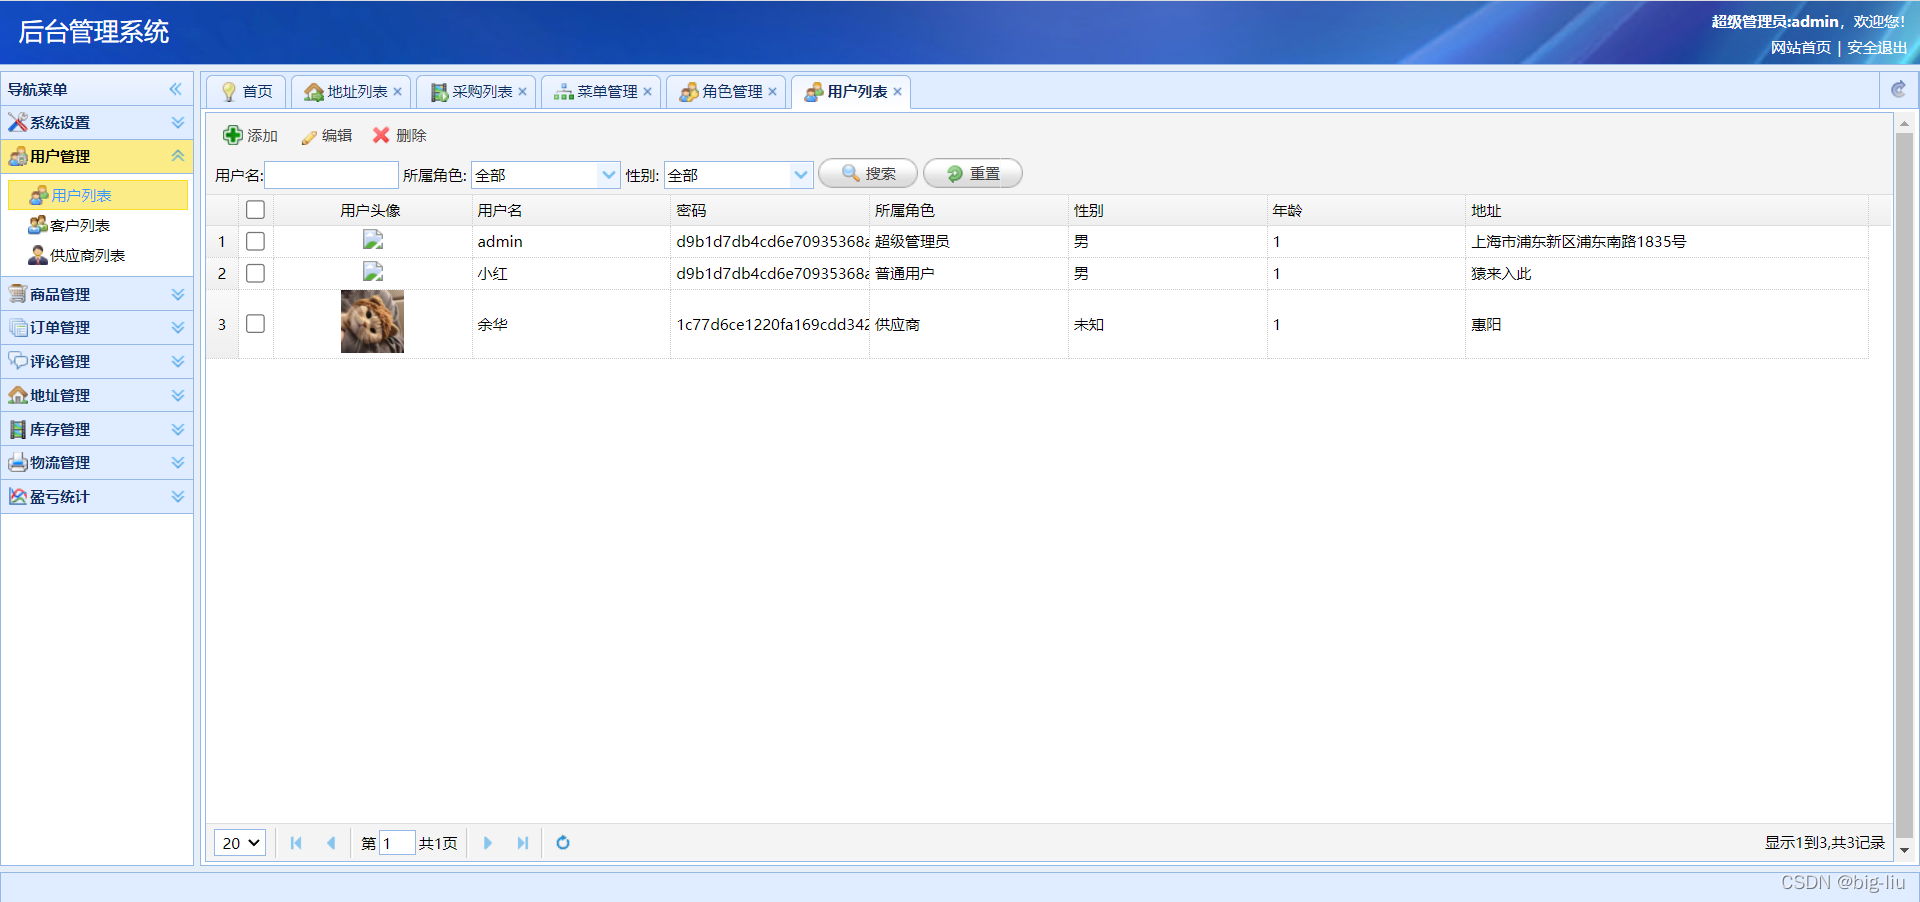The height and width of the screenshot is (902, 1920).
Task: Open 供应商列表 in sidebar
Action: [x=88, y=255]
